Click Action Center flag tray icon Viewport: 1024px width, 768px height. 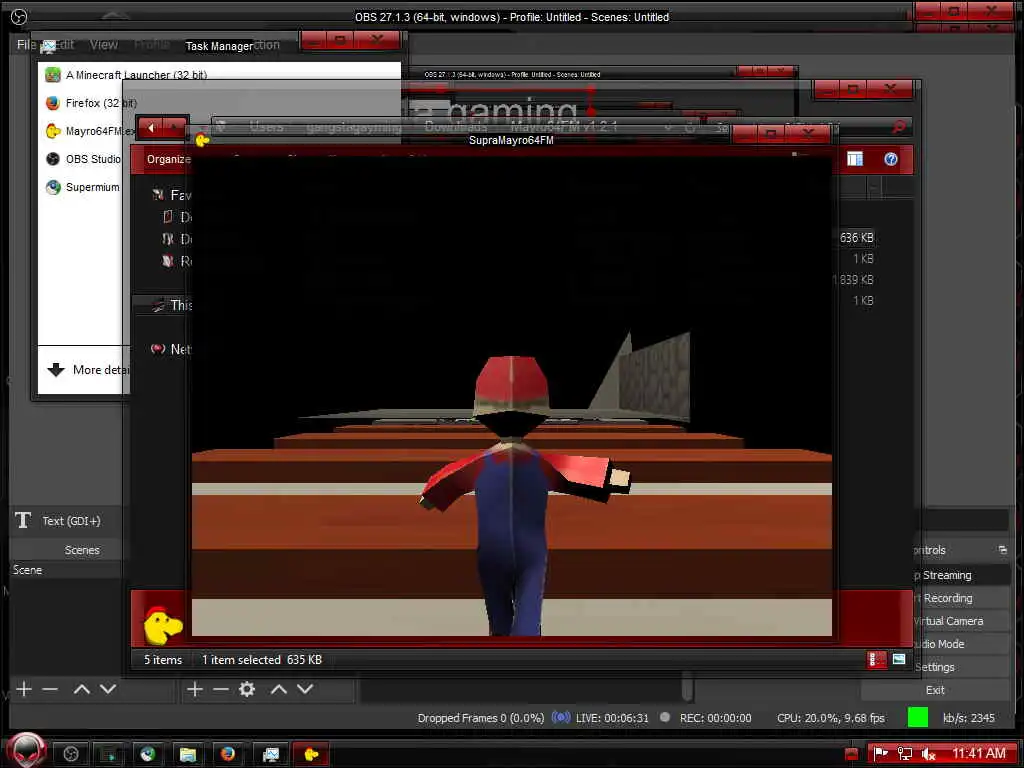(x=881, y=754)
